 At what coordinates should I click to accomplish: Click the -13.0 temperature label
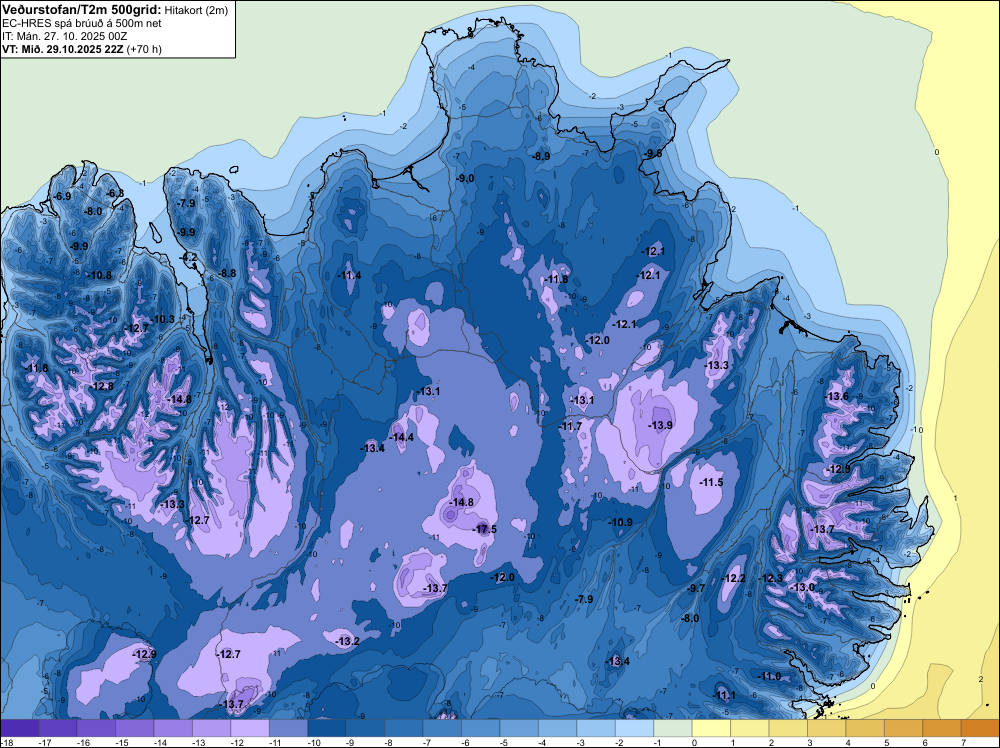[x=803, y=587]
